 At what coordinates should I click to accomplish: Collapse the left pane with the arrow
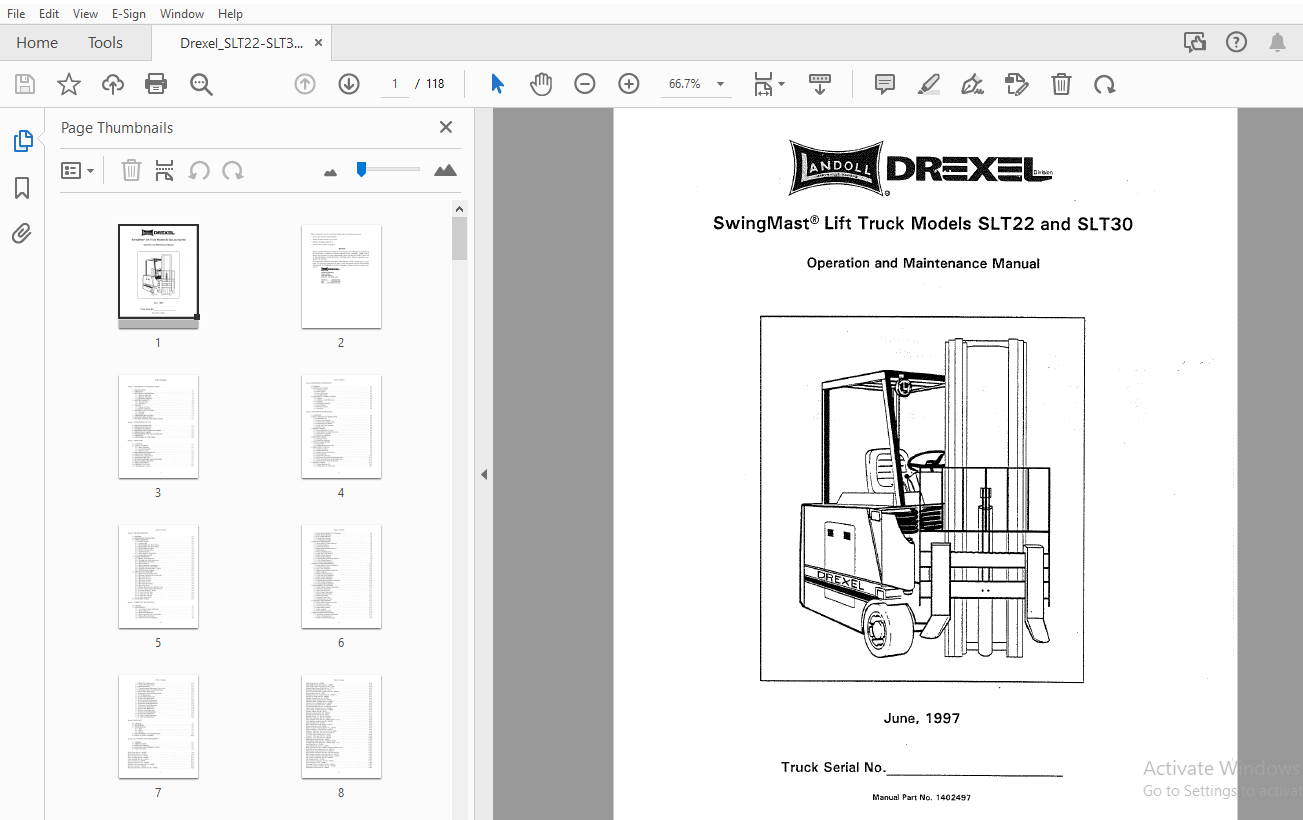[484, 474]
